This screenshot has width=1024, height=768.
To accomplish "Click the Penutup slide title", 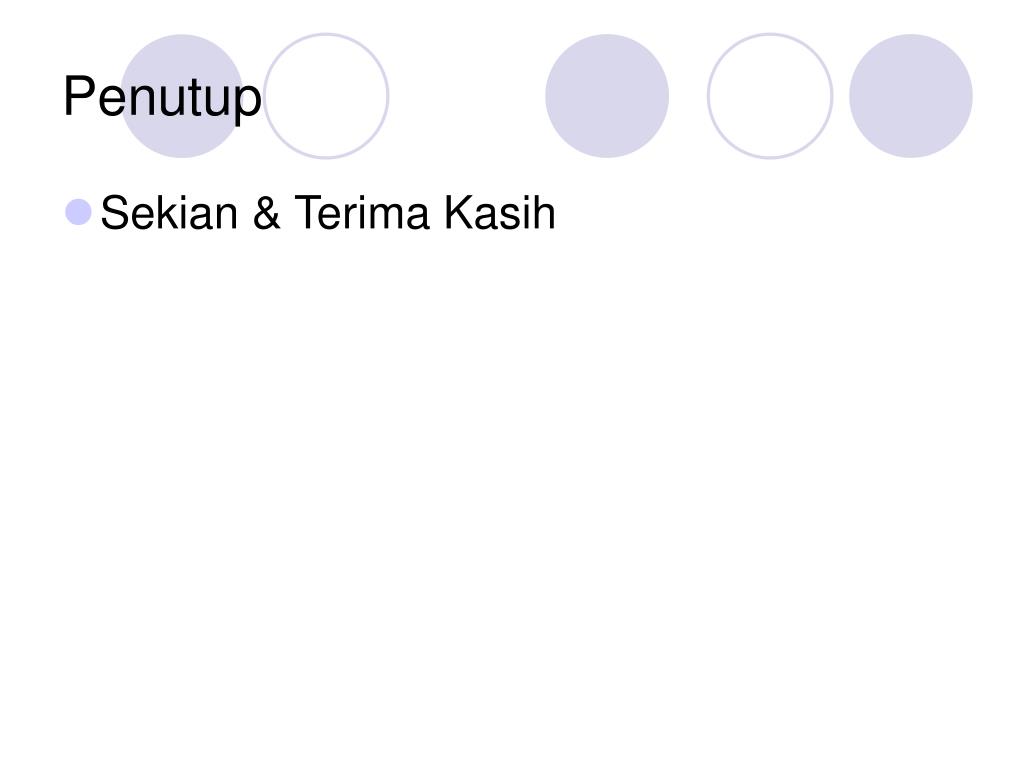I will (x=162, y=98).
